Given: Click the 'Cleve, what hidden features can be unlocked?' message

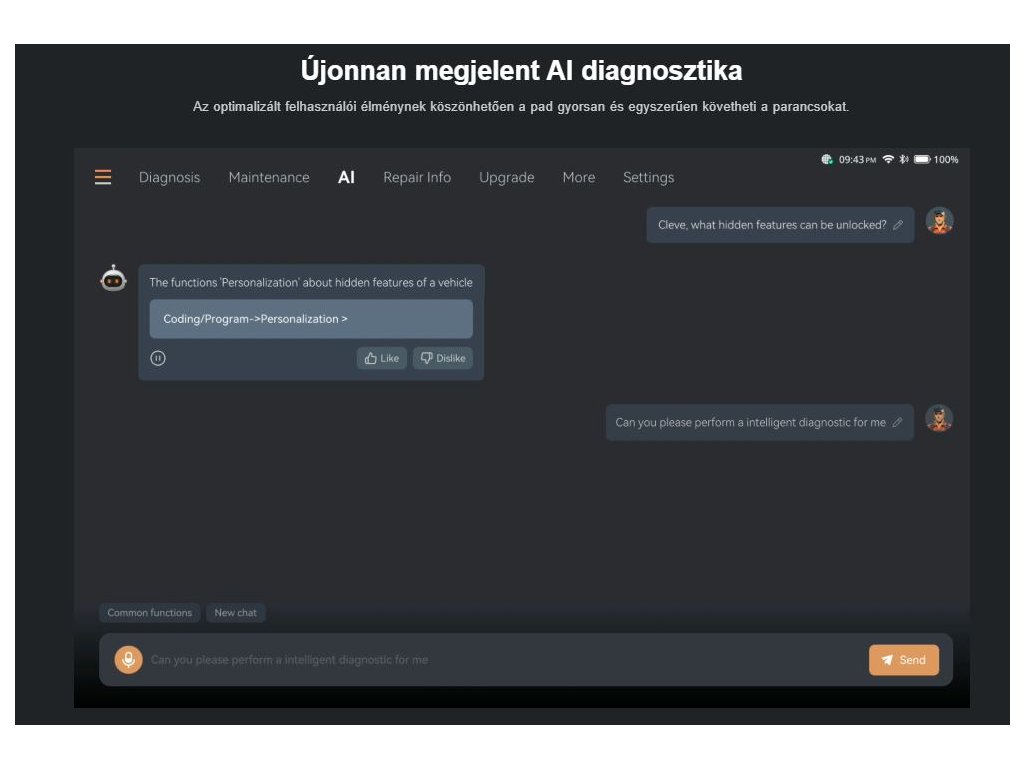Looking at the screenshot, I should click(780, 225).
